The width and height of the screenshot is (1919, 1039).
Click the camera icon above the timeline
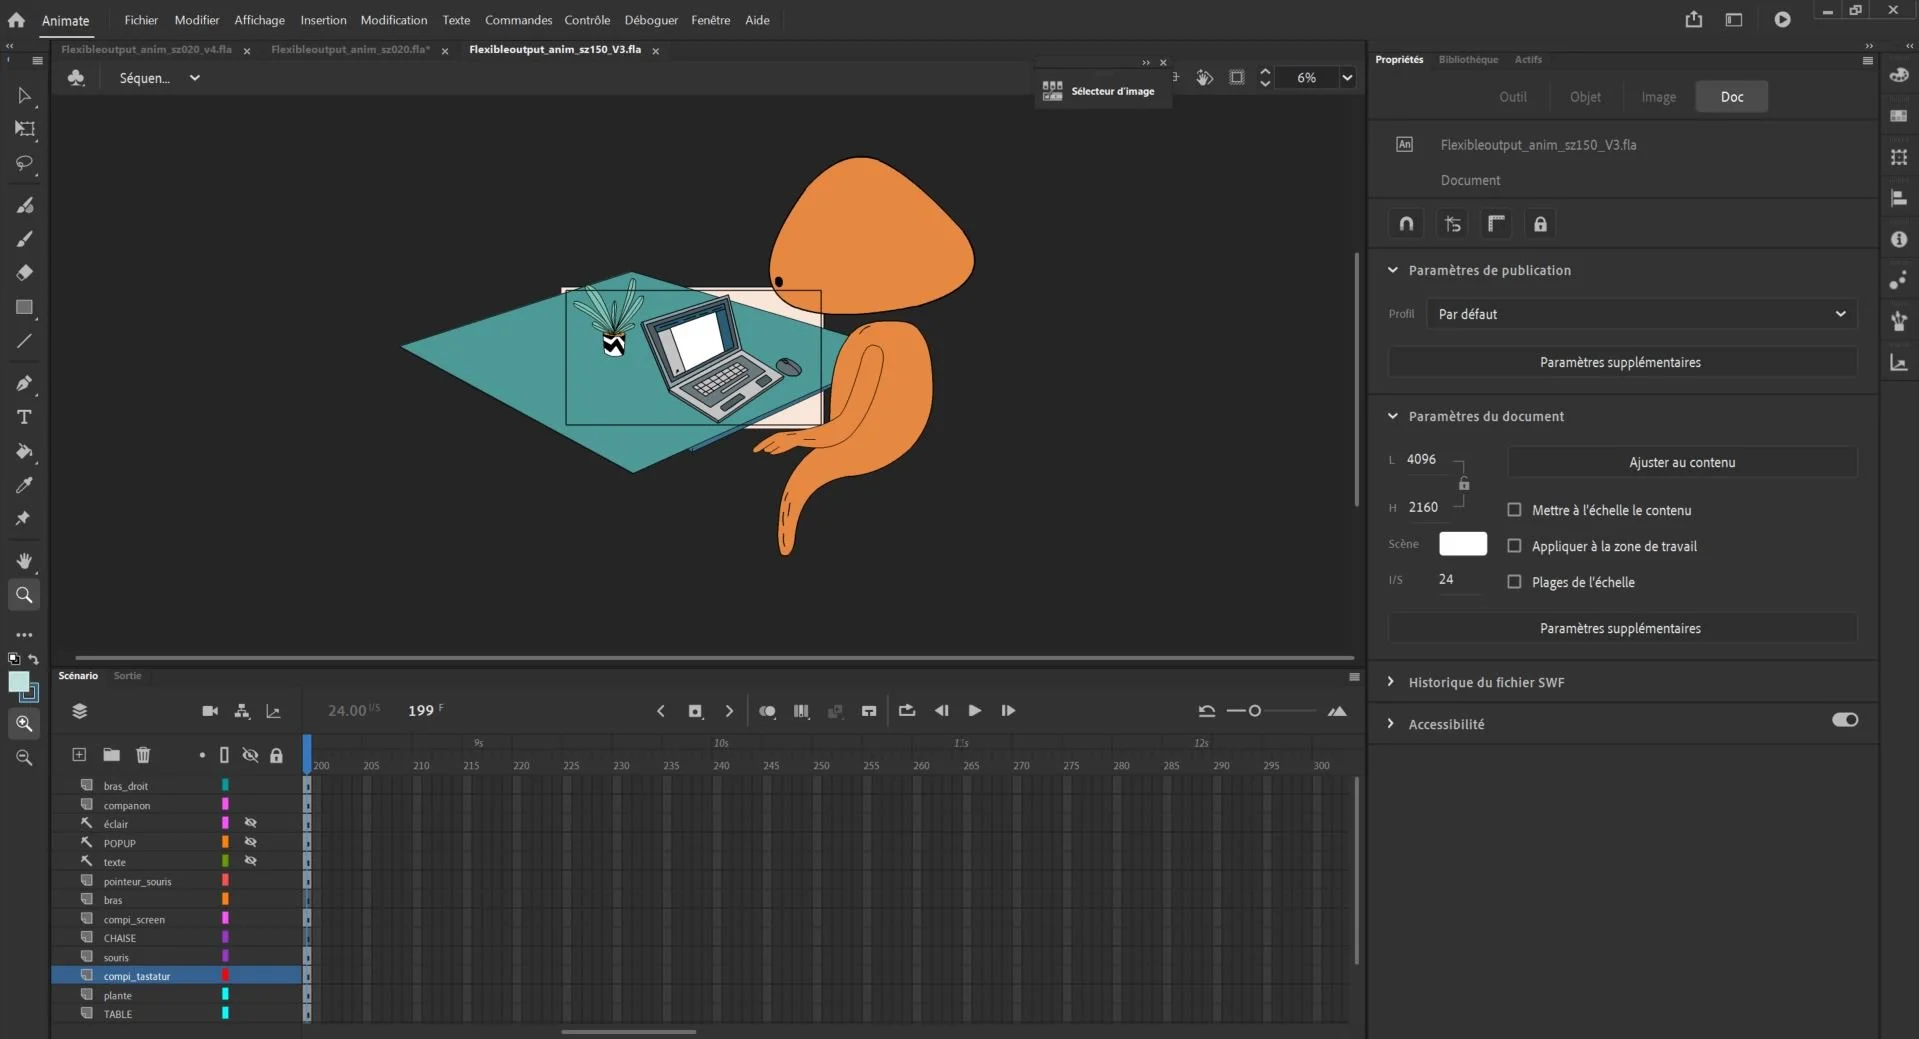tap(209, 711)
